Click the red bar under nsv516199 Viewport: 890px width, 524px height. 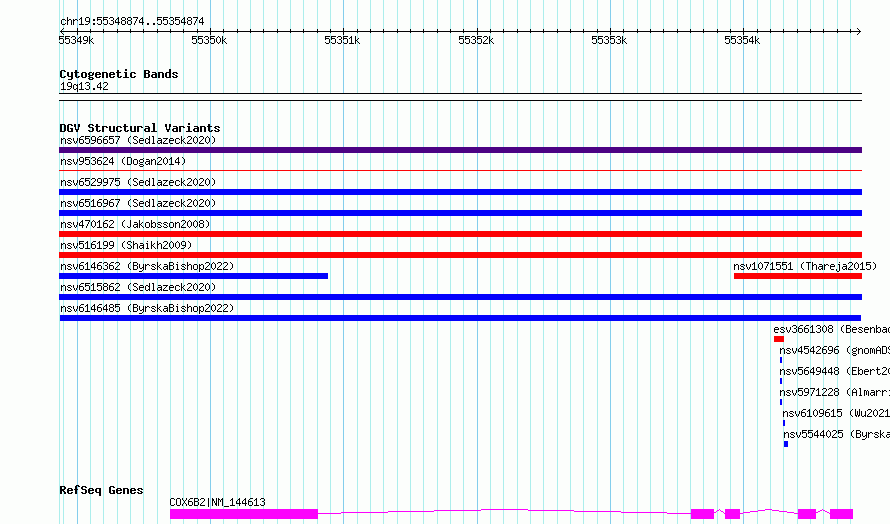click(460, 255)
